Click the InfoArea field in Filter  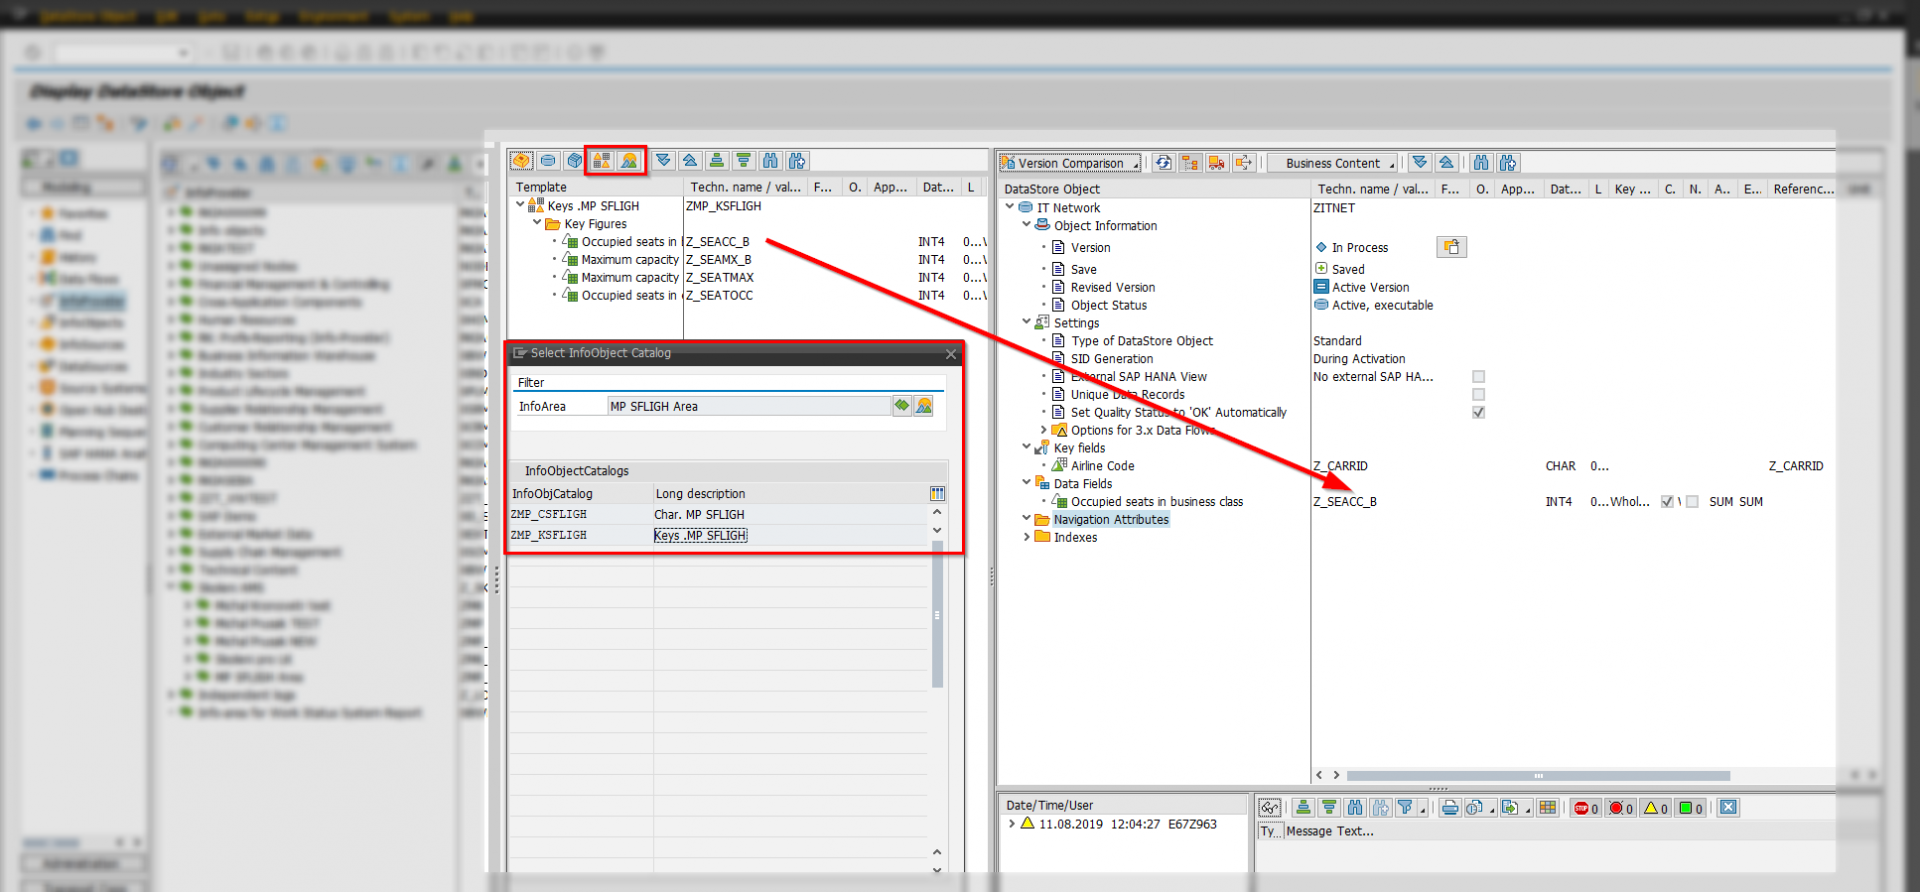pos(748,406)
